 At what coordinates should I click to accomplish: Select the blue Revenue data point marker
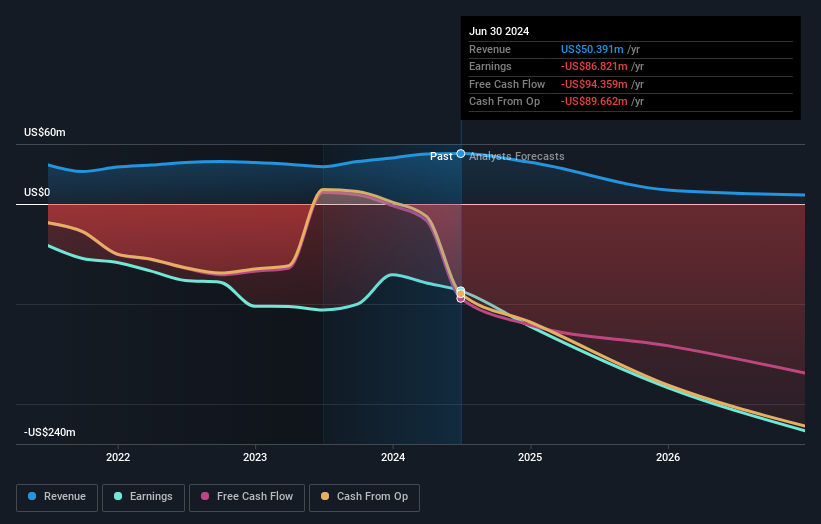pos(461,153)
